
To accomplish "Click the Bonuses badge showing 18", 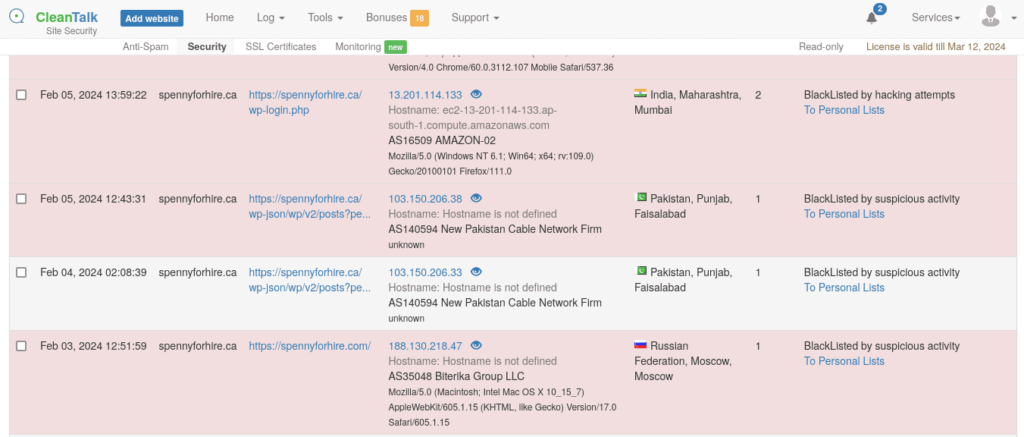I will [x=419, y=18].
